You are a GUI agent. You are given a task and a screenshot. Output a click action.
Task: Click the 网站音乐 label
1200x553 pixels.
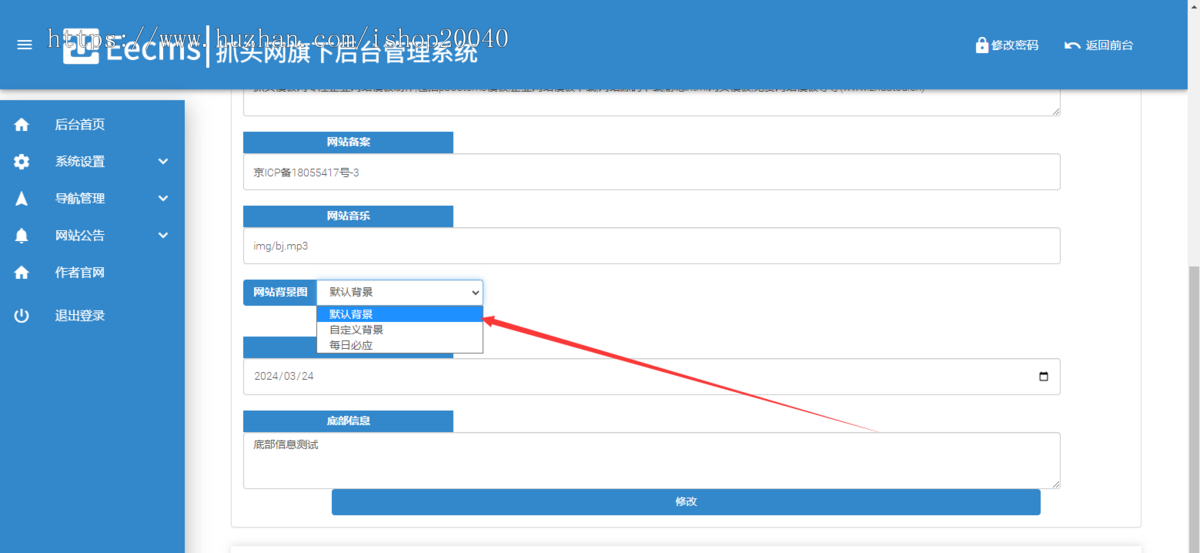(348, 216)
